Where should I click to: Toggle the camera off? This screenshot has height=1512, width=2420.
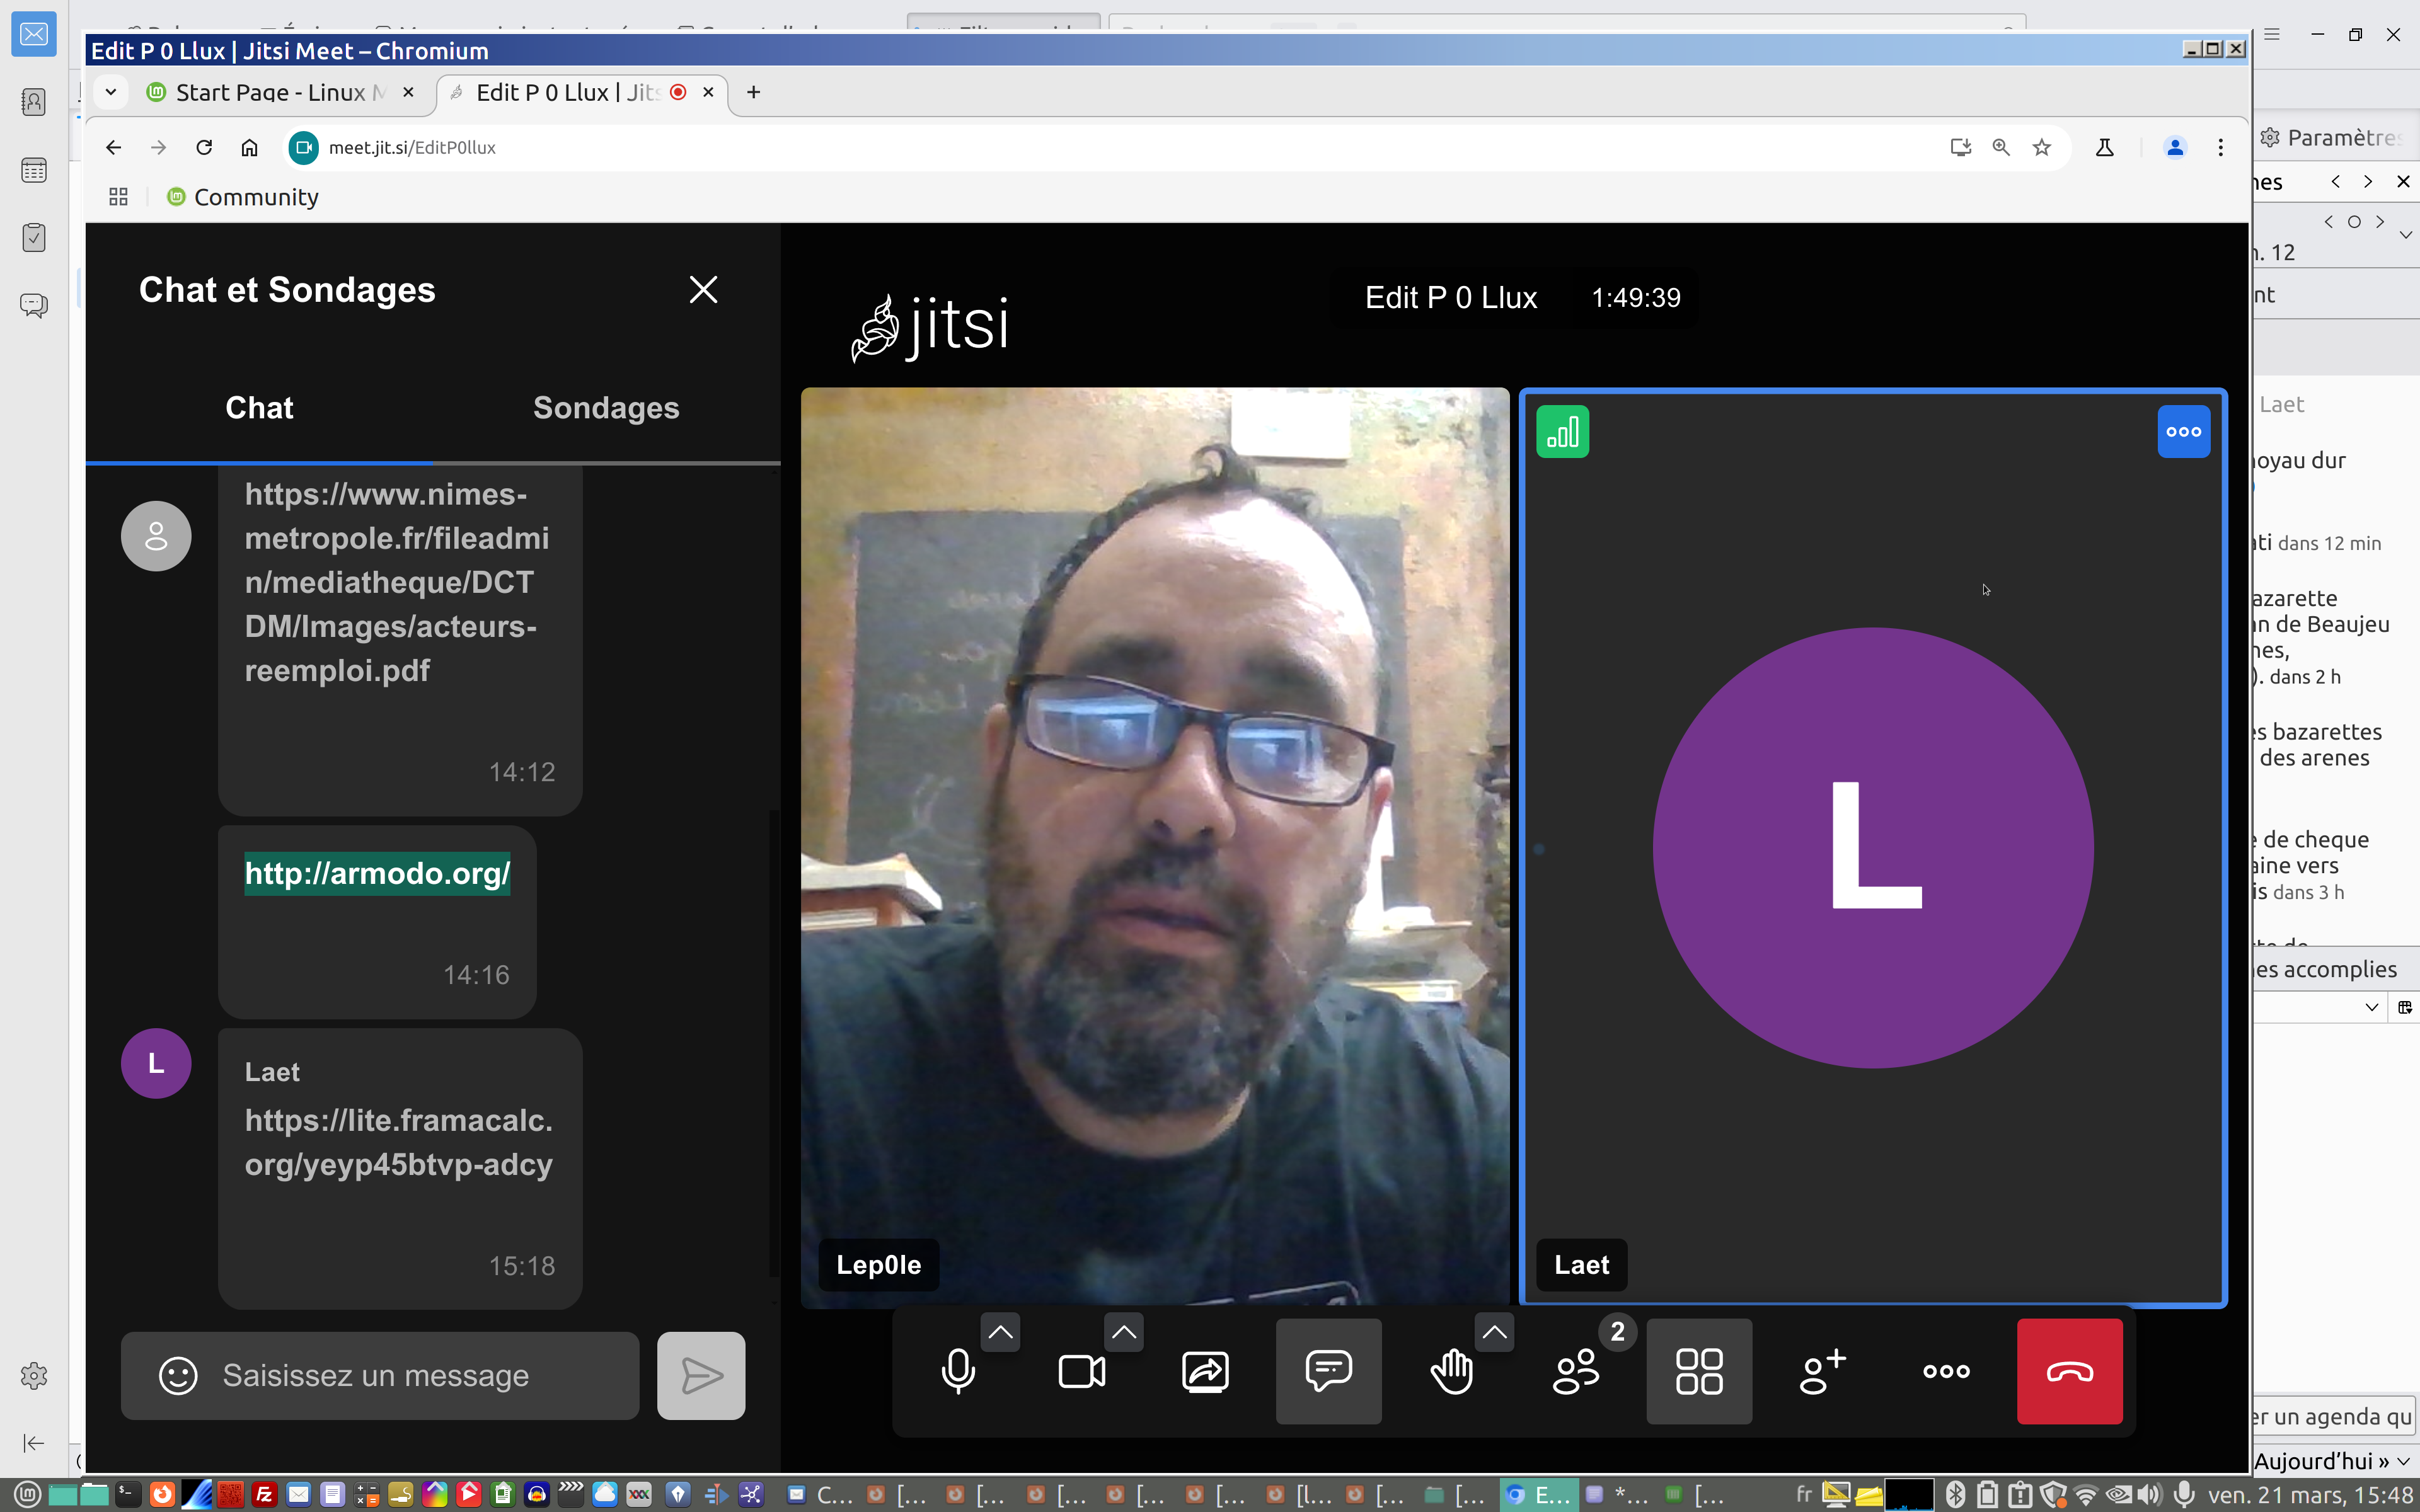coord(1081,1371)
